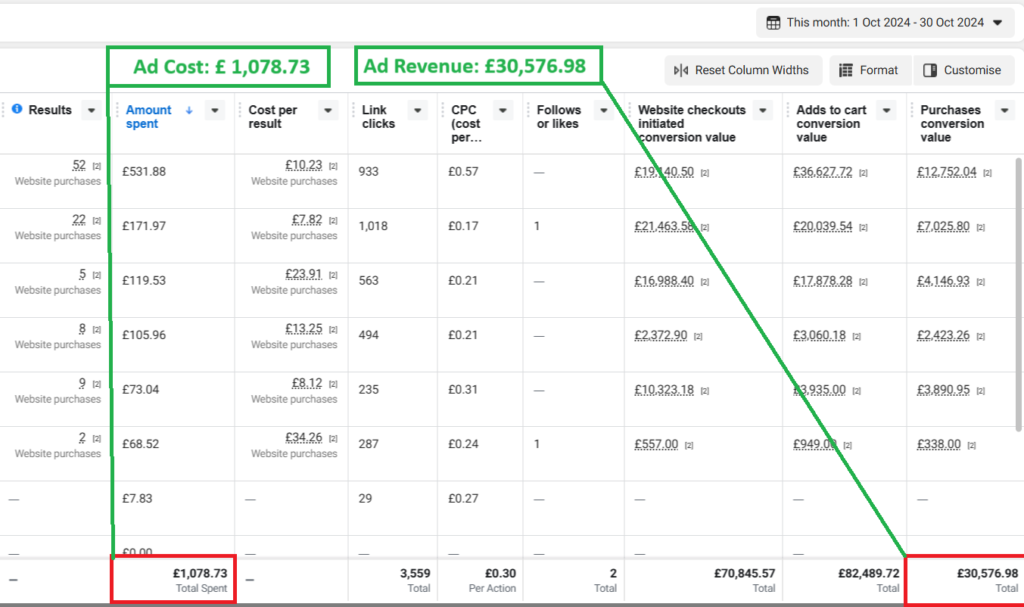Open the Cost per result column dropdown
Screen dimensions: 1024x607
tap(327, 110)
